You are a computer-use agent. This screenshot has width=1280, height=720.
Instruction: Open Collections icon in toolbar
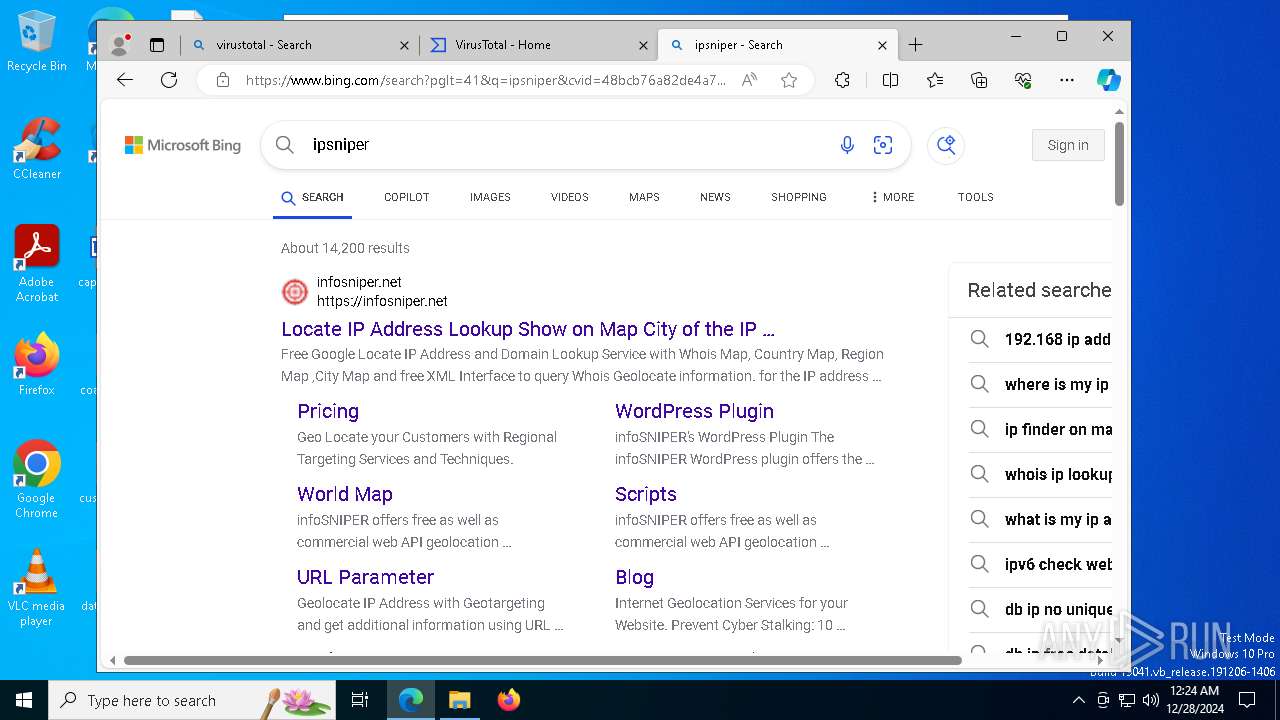pos(979,80)
